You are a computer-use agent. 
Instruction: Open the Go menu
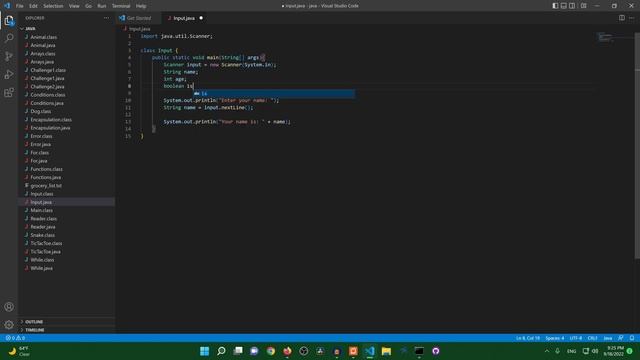[88, 6]
